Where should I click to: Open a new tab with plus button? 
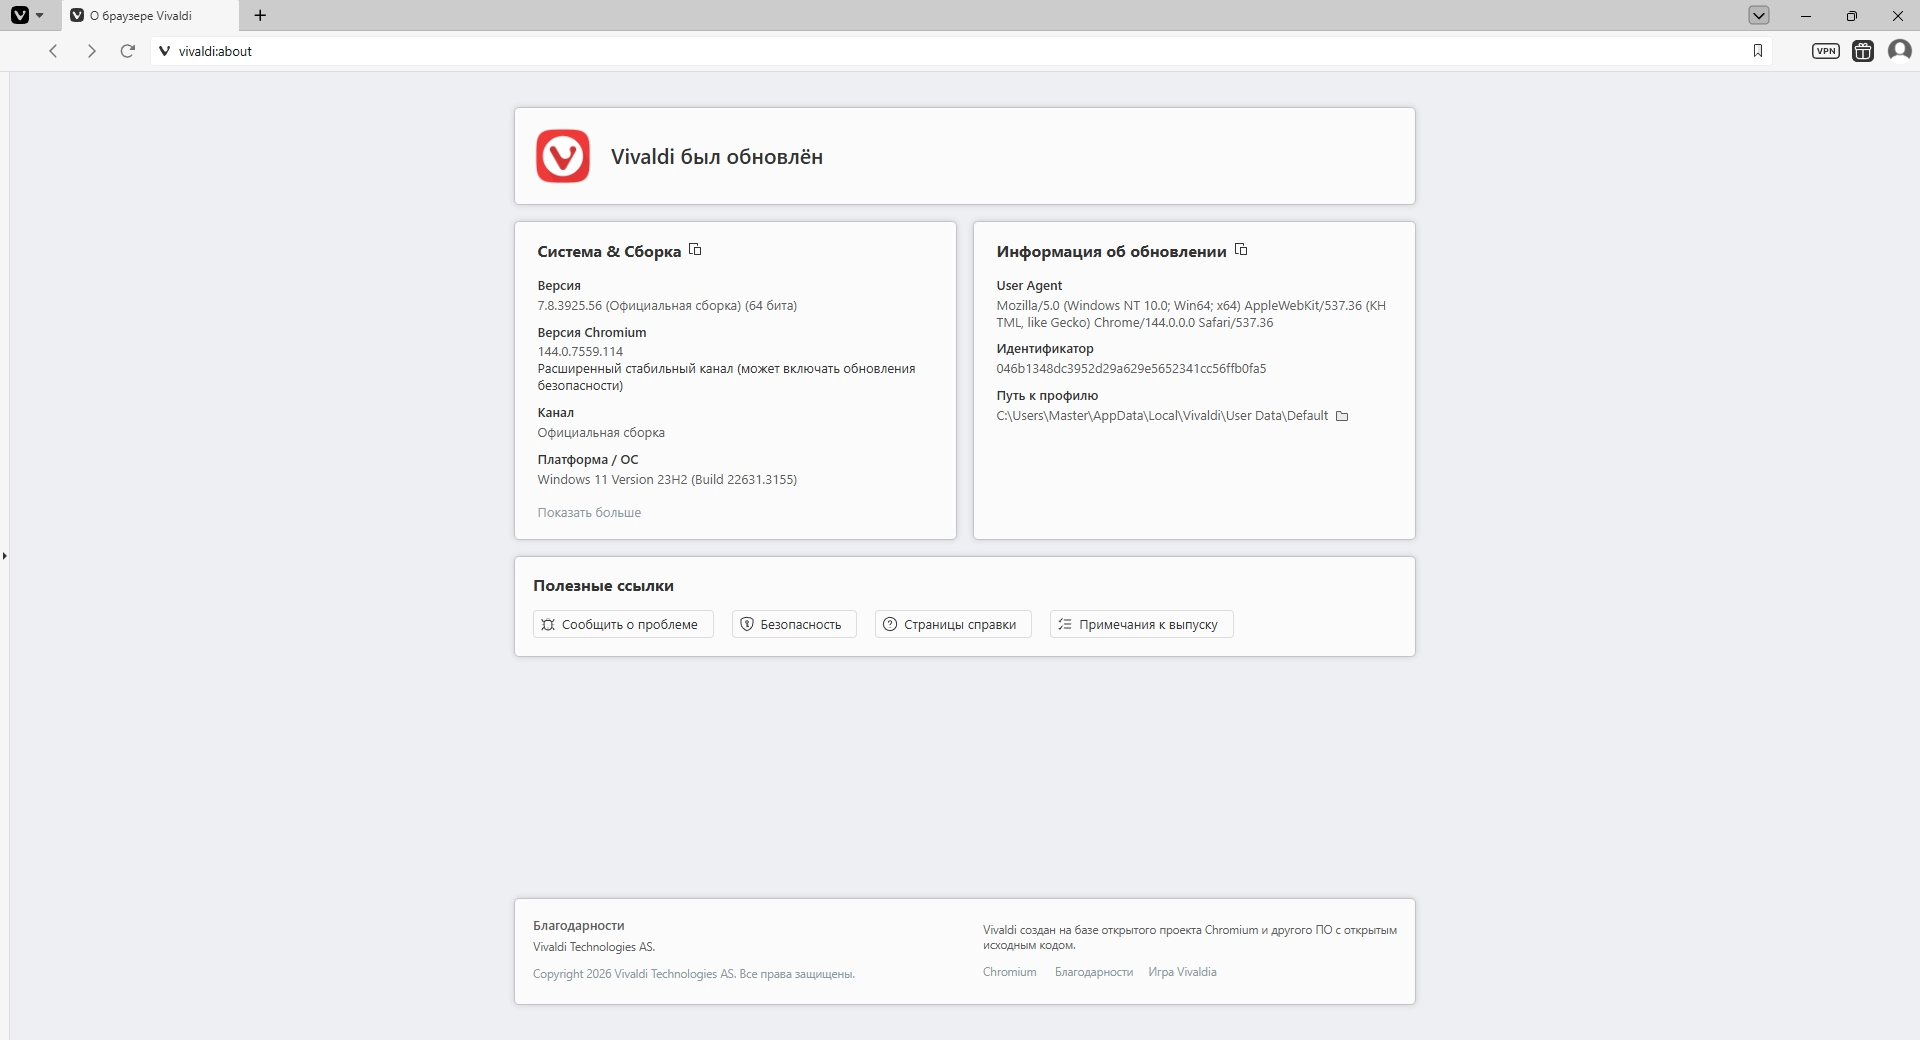coord(260,15)
